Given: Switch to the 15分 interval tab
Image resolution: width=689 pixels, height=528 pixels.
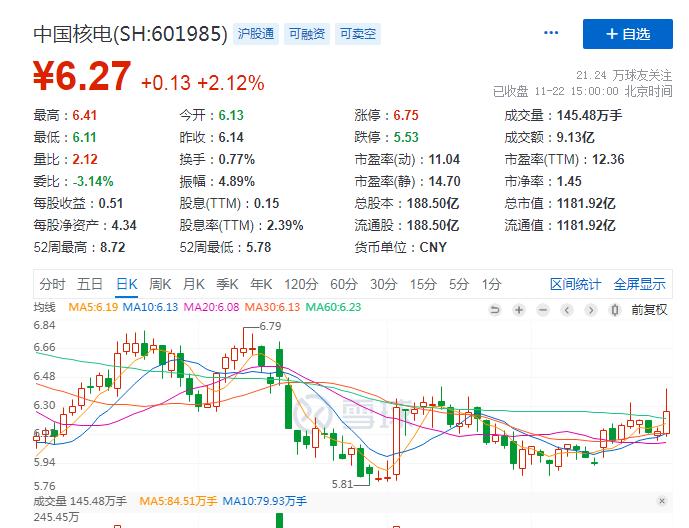Looking at the screenshot, I should pos(423,284).
